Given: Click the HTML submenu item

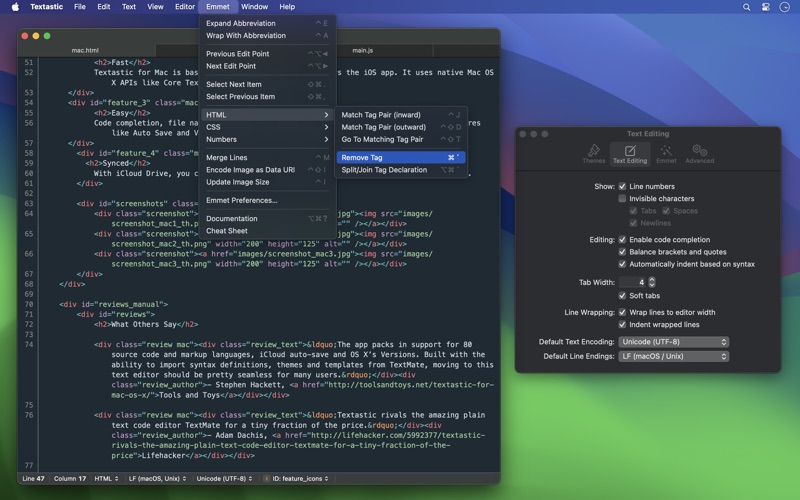Looking at the screenshot, I should 267,115.
